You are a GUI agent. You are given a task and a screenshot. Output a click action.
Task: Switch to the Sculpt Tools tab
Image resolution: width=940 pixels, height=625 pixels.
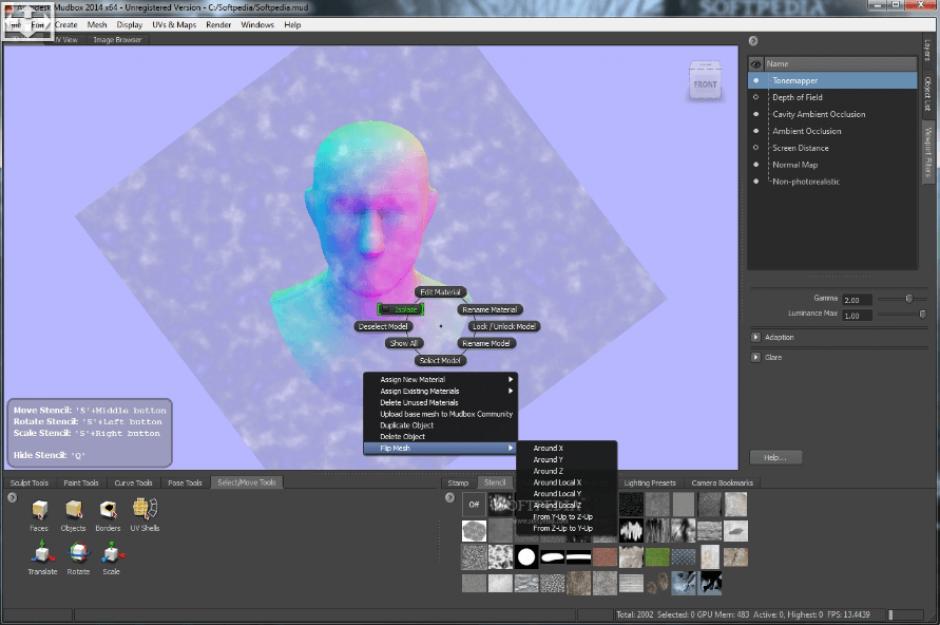click(29, 482)
